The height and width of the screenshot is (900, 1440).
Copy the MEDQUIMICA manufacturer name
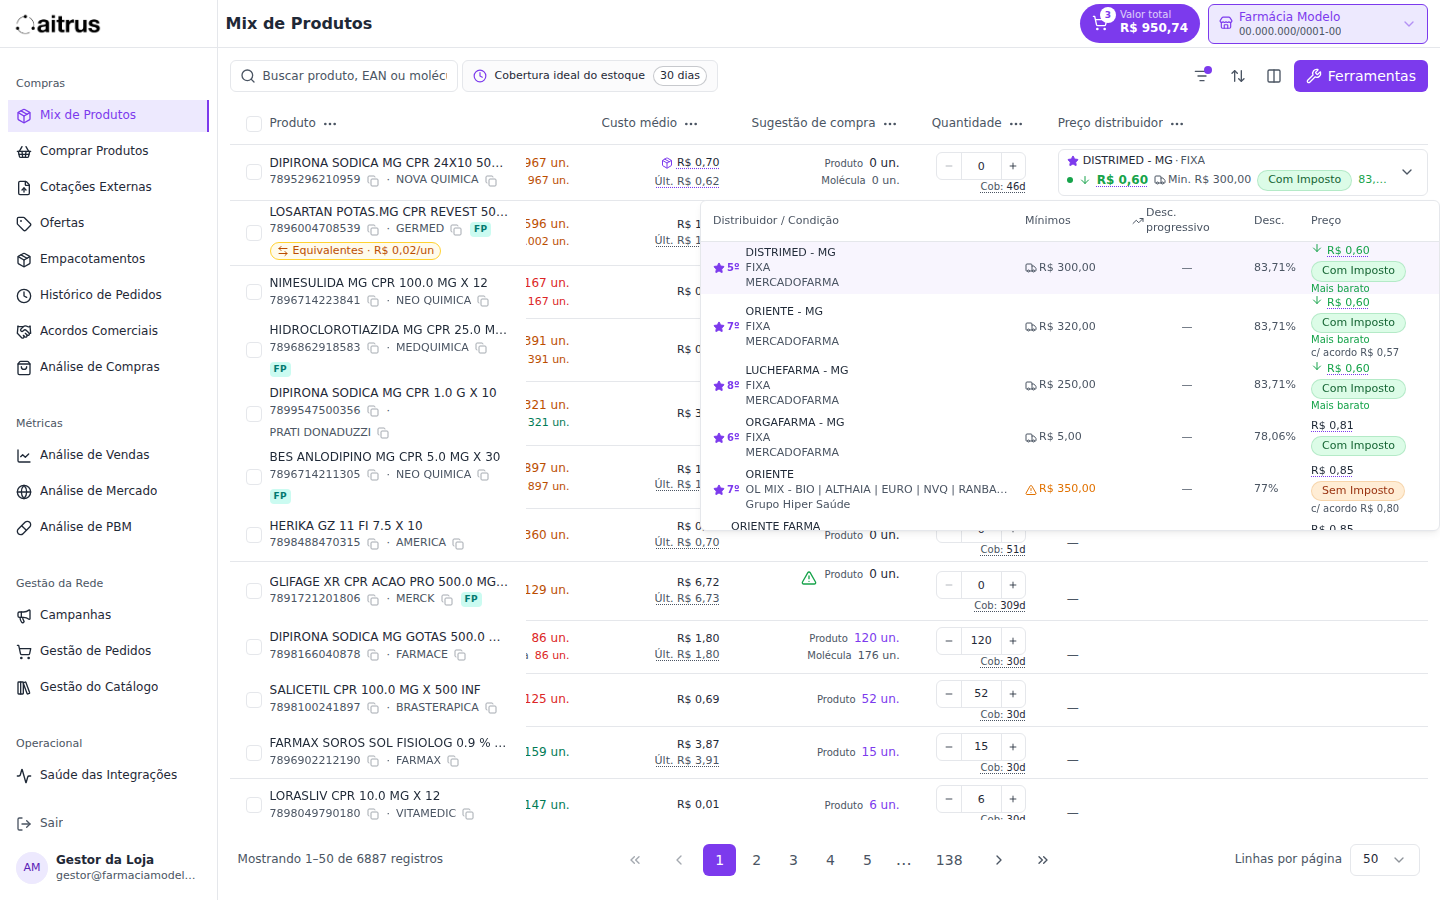(x=481, y=348)
